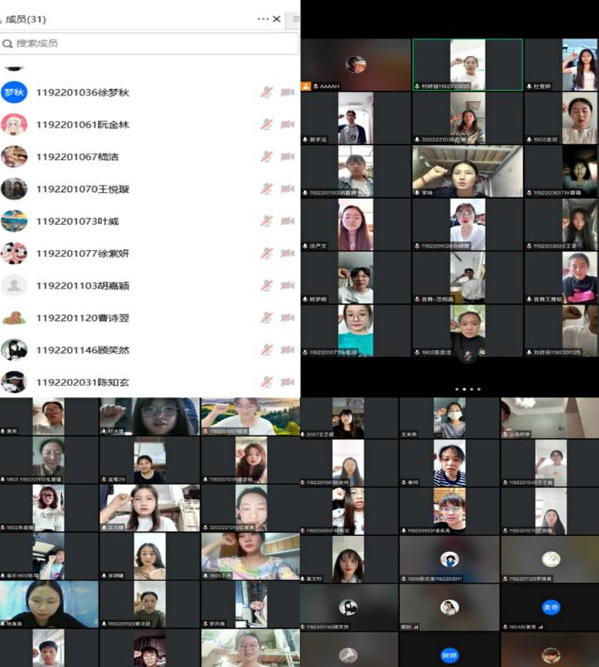
Task: Click the search members input field
Action: click(149, 43)
